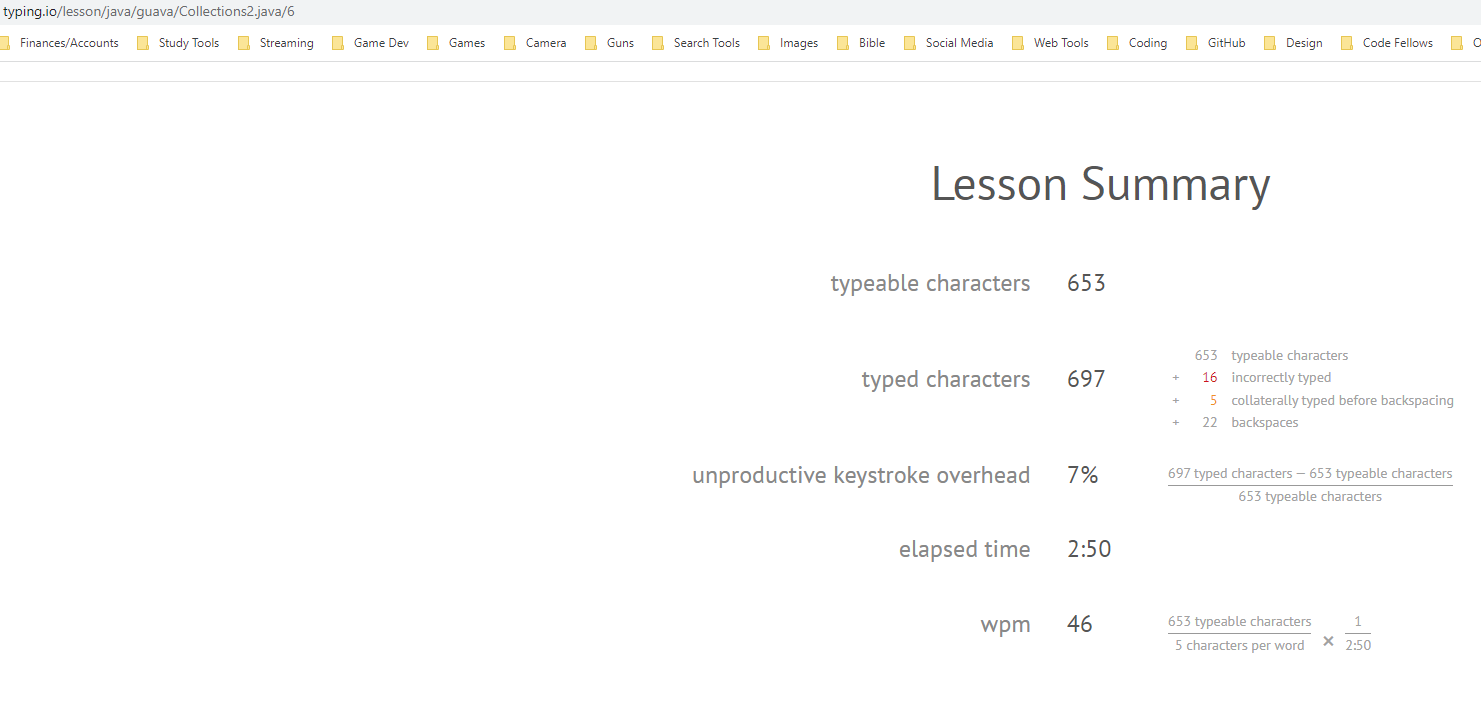Viewport: 1481px width, 715px height.
Task: Click the Finances/Accounts folder icon
Action: [x=7, y=43]
